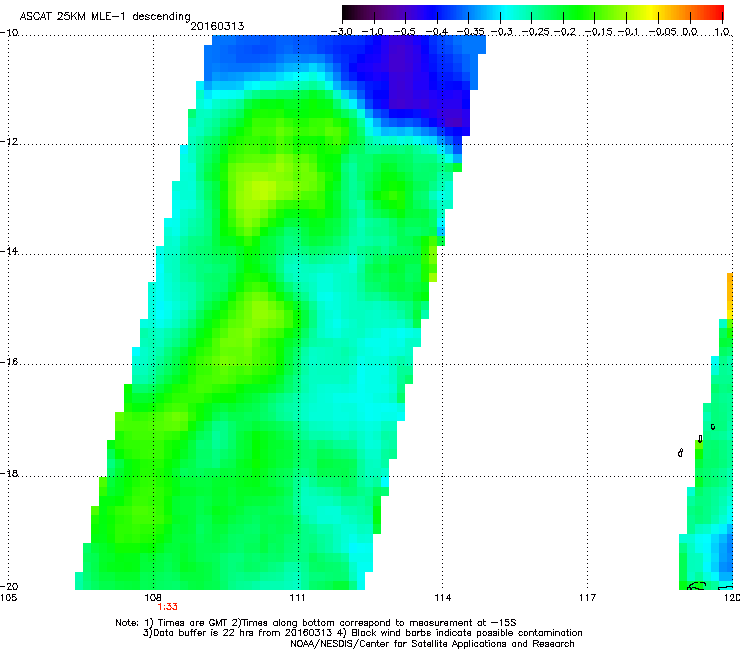Click the colorbar label 0.0

click(690, 32)
